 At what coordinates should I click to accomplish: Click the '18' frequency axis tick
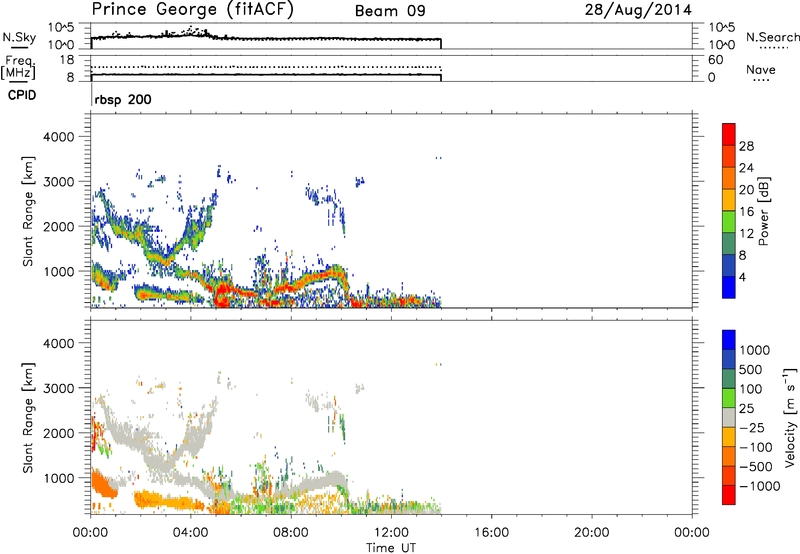pos(67,60)
